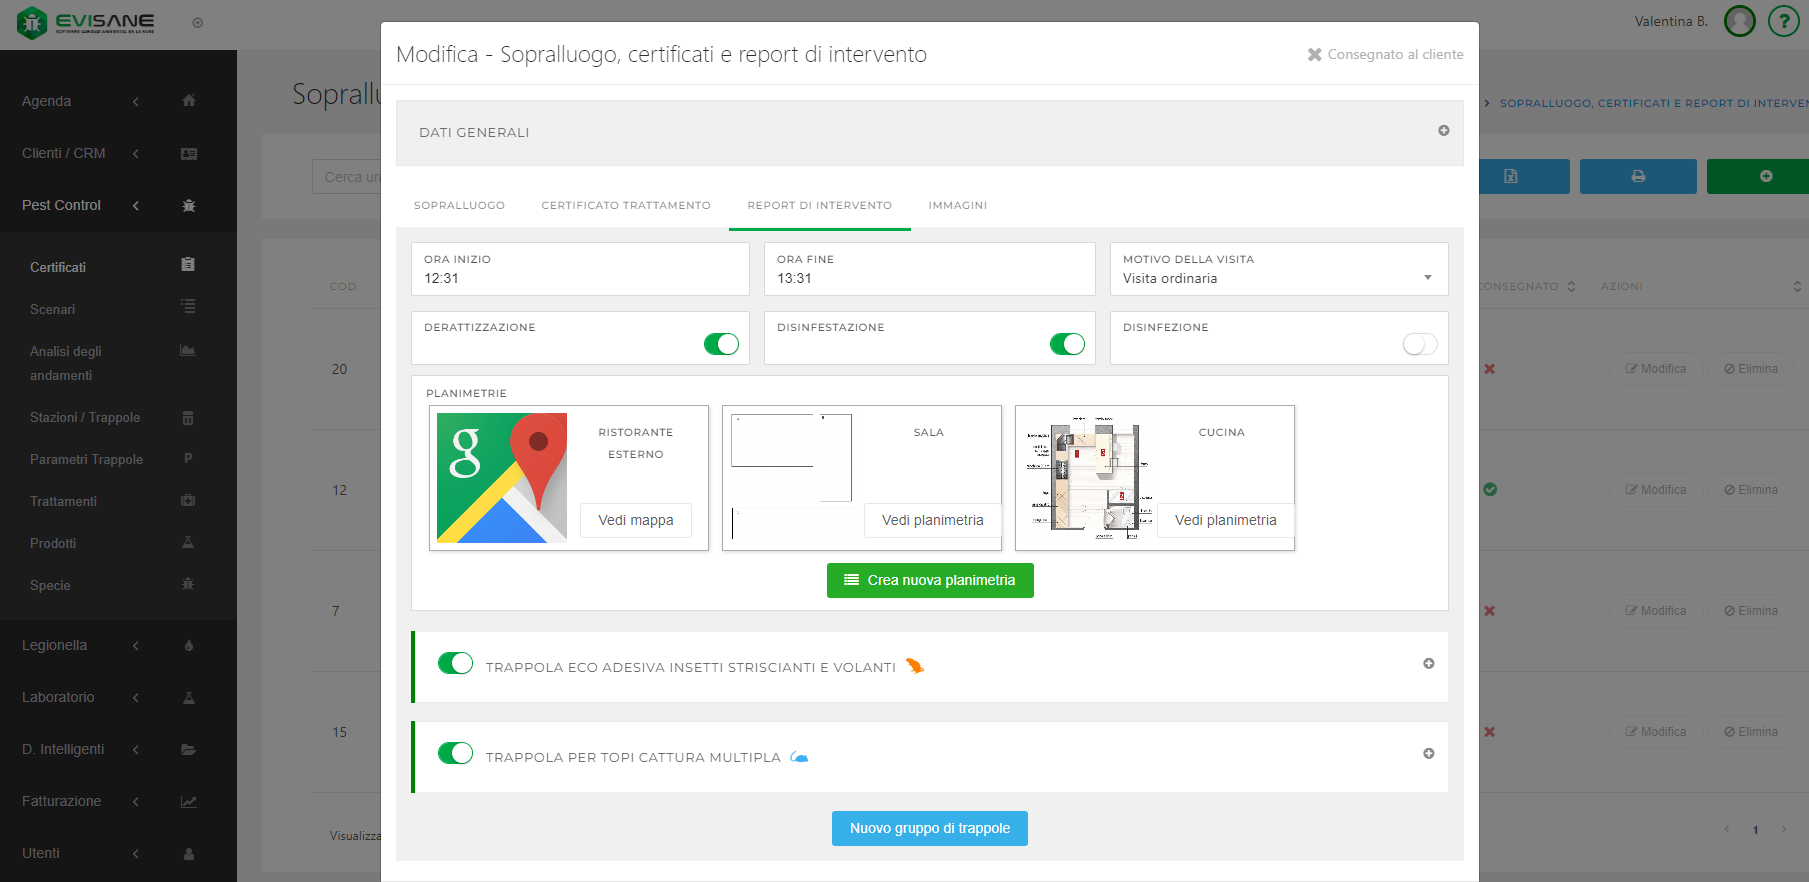
Task: Enable the Disinfezione toggle
Action: (x=1419, y=344)
